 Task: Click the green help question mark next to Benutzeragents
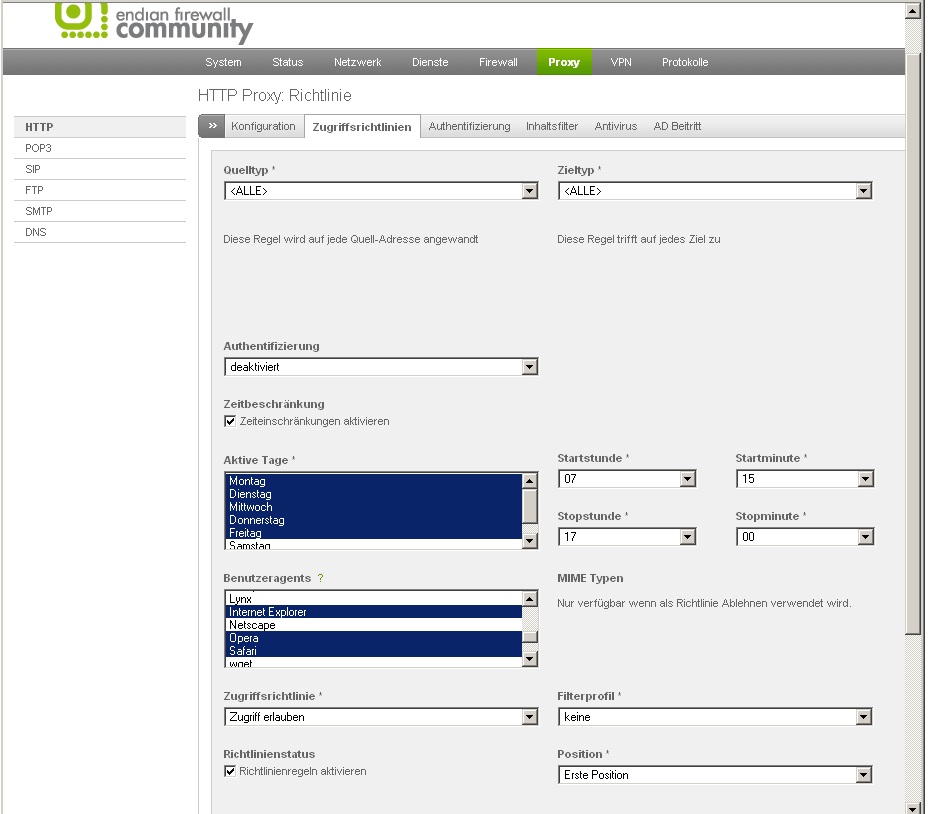pyautogui.click(x=320, y=579)
